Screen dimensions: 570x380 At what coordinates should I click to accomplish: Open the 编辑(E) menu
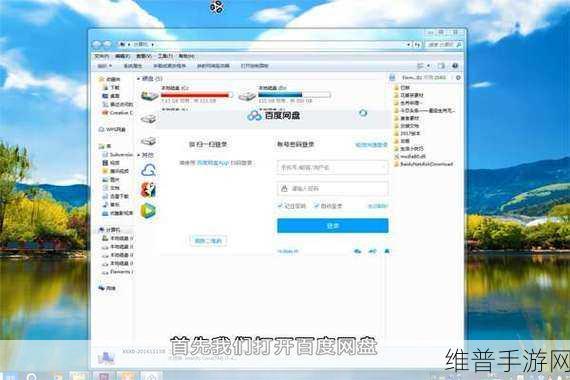(x=123, y=56)
